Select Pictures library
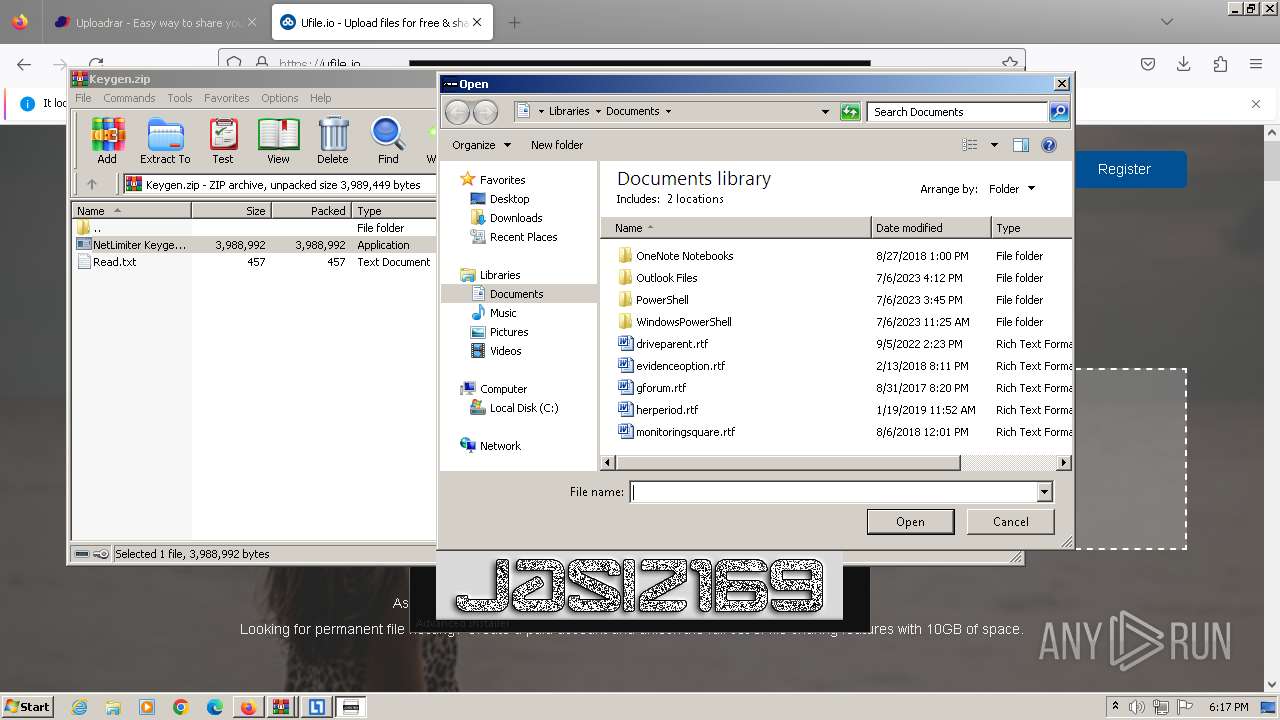The width and height of the screenshot is (1280, 720). pos(509,332)
